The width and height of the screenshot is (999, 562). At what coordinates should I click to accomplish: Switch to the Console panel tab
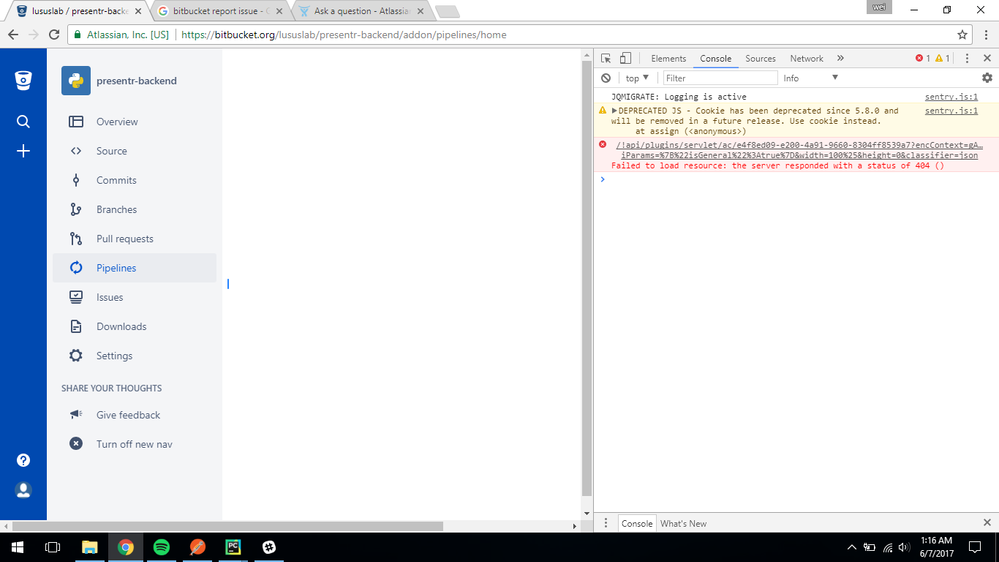(715, 59)
